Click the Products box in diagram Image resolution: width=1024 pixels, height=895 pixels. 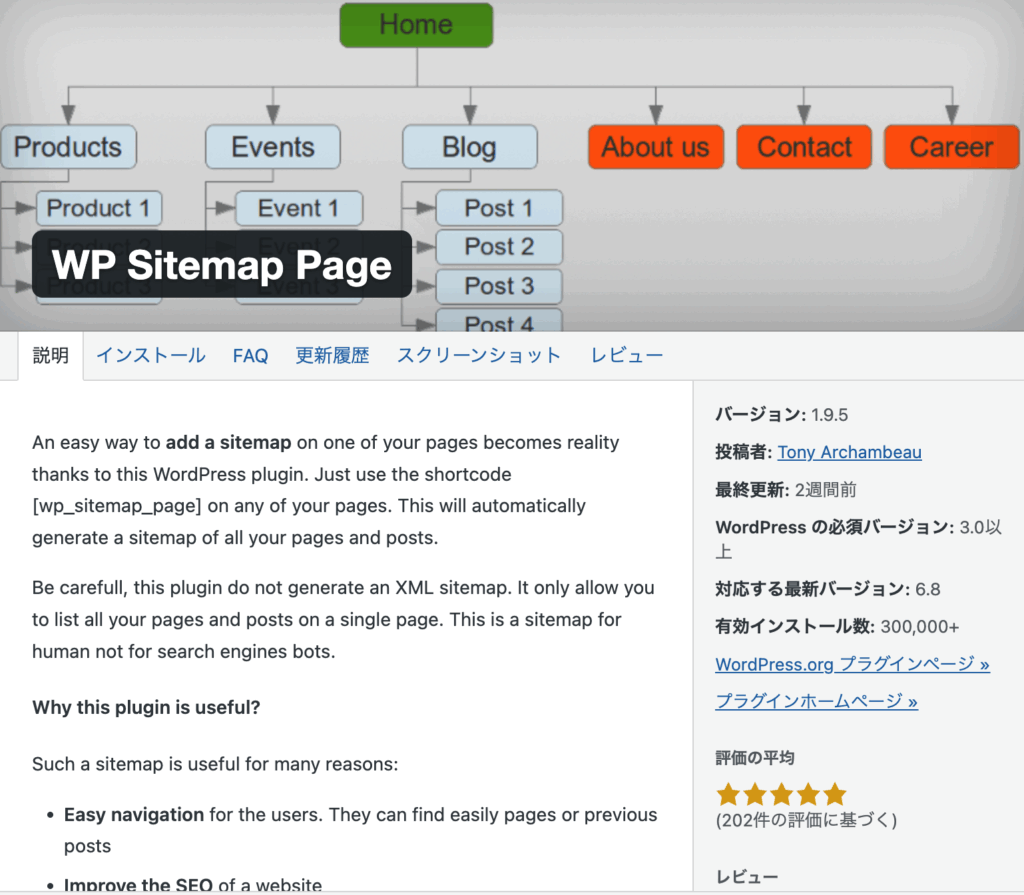pyautogui.click(x=69, y=147)
